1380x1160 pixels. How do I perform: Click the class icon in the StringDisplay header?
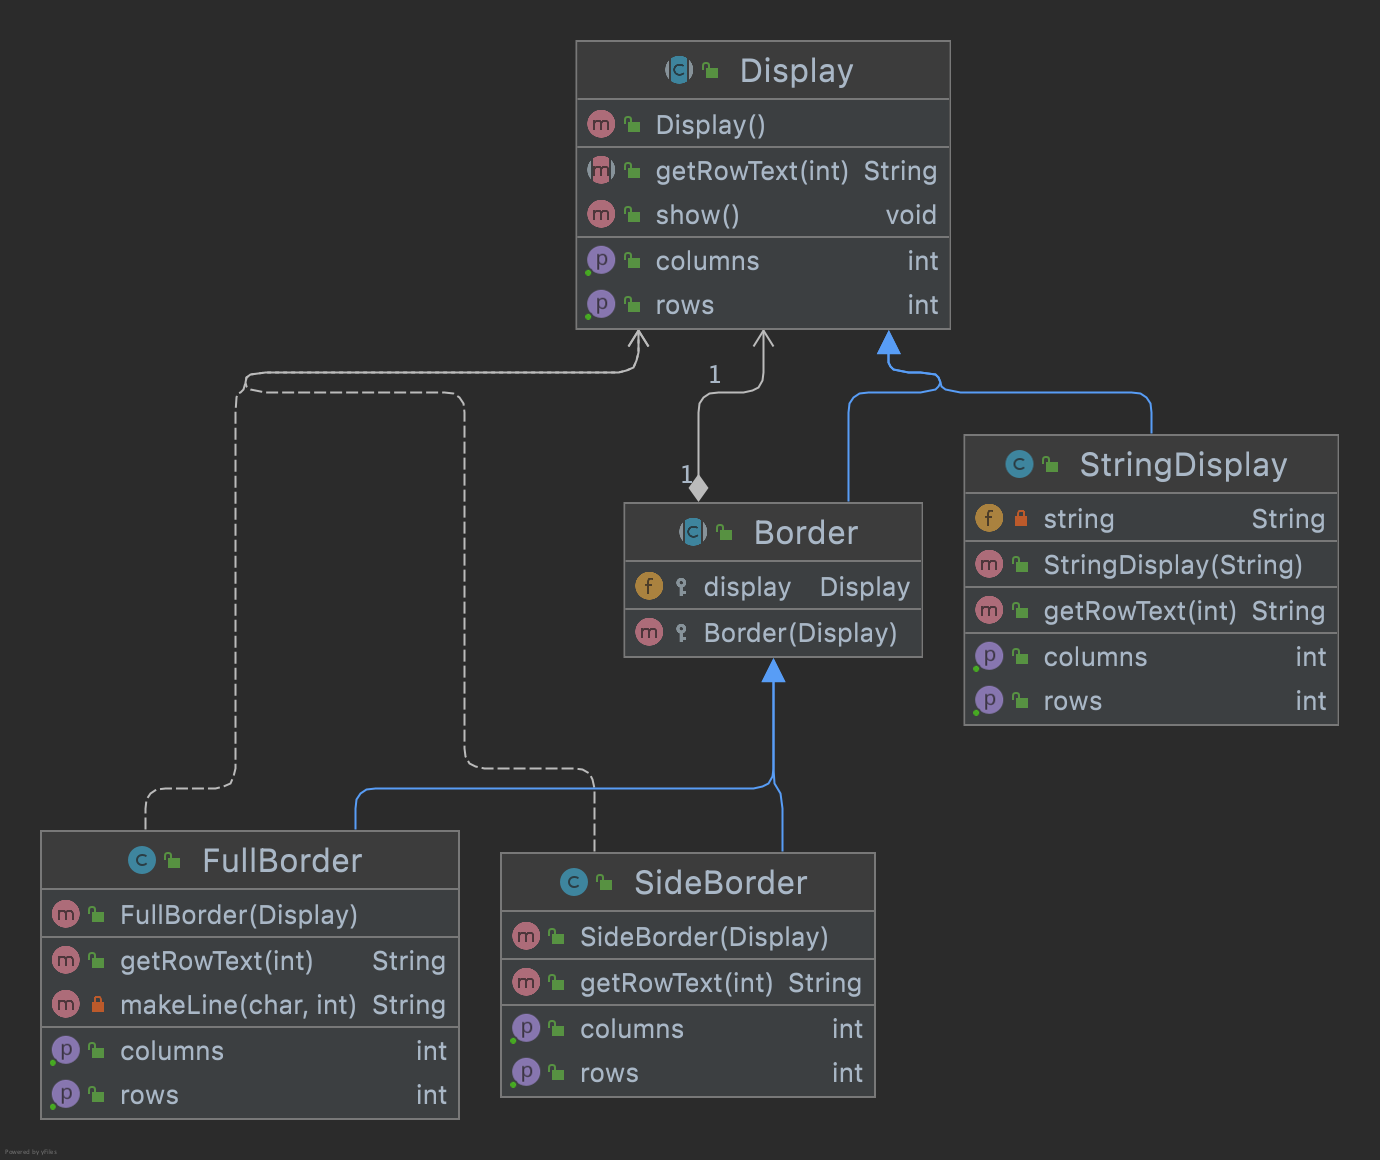point(1018,464)
